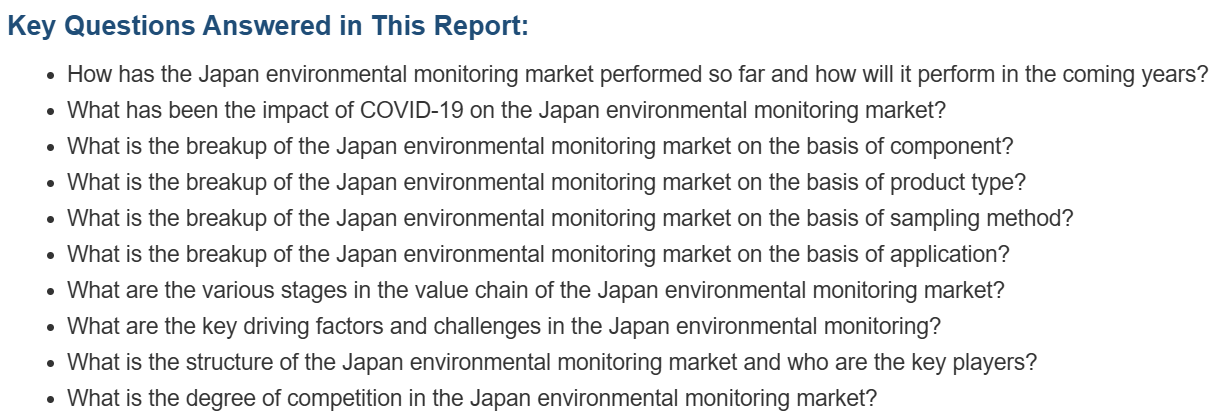The width and height of the screenshot is (1216, 412).
Task: Select the breakup by component question
Action: click(x=540, y=146)
